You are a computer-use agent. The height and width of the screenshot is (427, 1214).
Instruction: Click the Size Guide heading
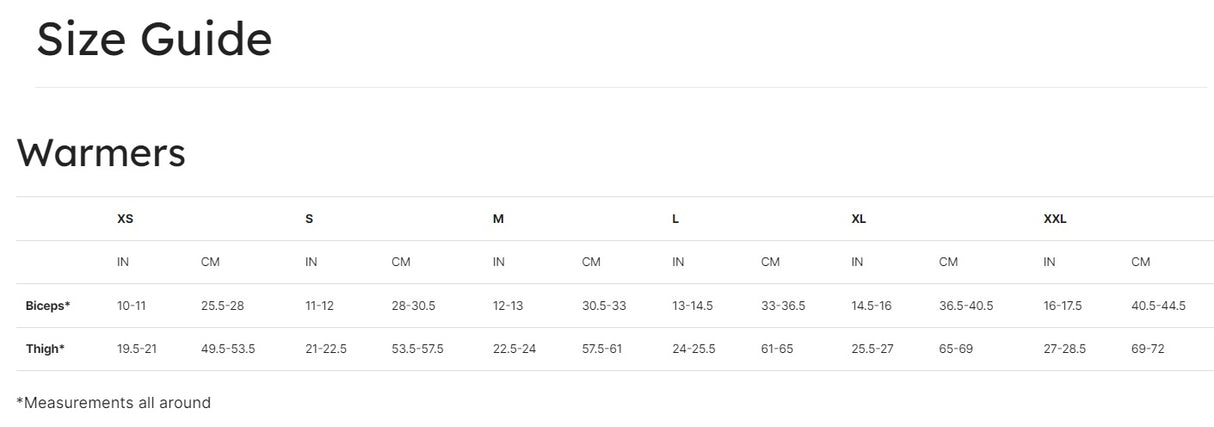[x=154, y=40]
